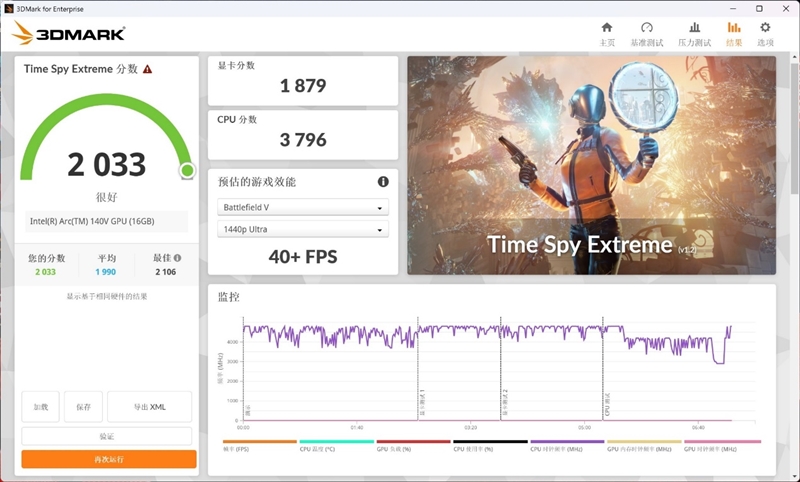Click the warning triangle beside Time Spy Extreme score

coord(148,69)
